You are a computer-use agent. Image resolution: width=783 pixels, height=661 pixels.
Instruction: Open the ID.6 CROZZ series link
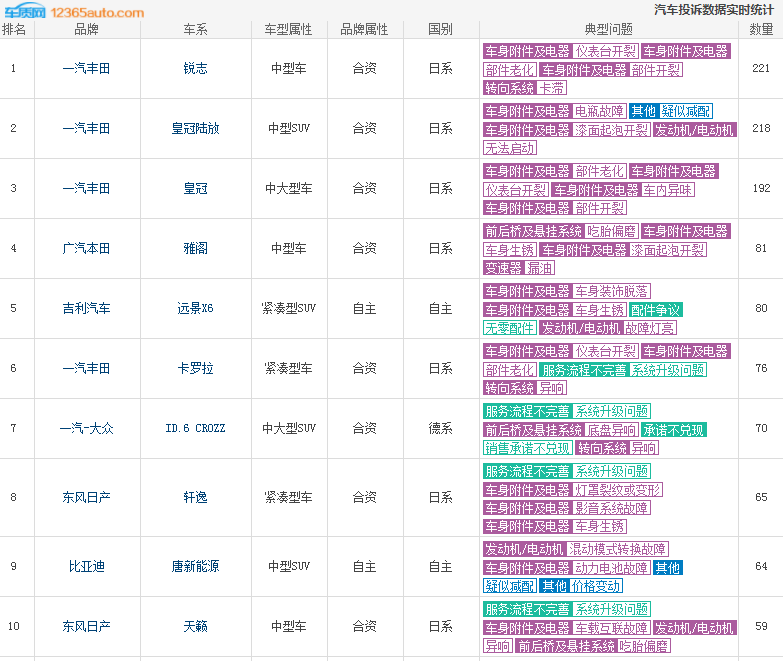195,428
